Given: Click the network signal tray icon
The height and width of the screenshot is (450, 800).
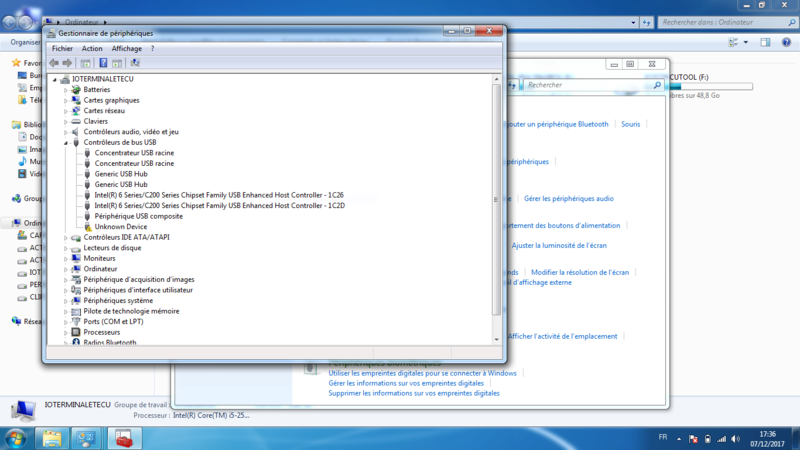Looking at the screenshot, I should coord(721,439).
